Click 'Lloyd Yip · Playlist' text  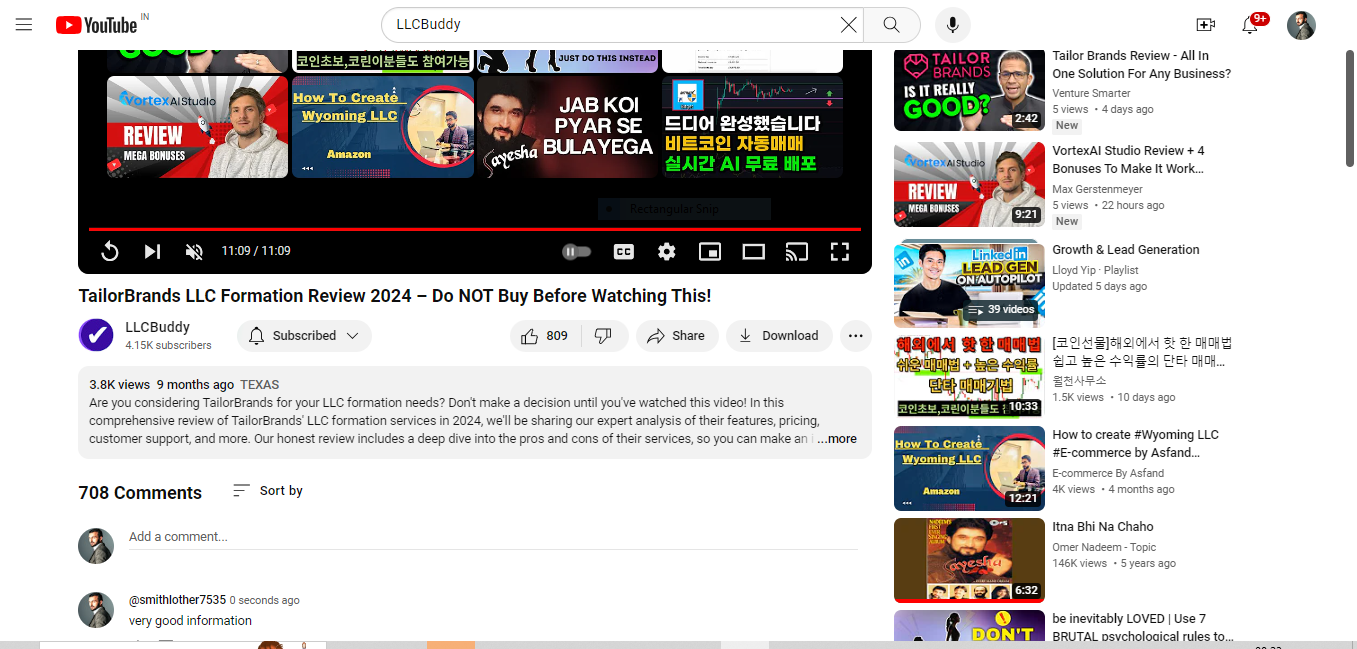tap(1095, 270)
